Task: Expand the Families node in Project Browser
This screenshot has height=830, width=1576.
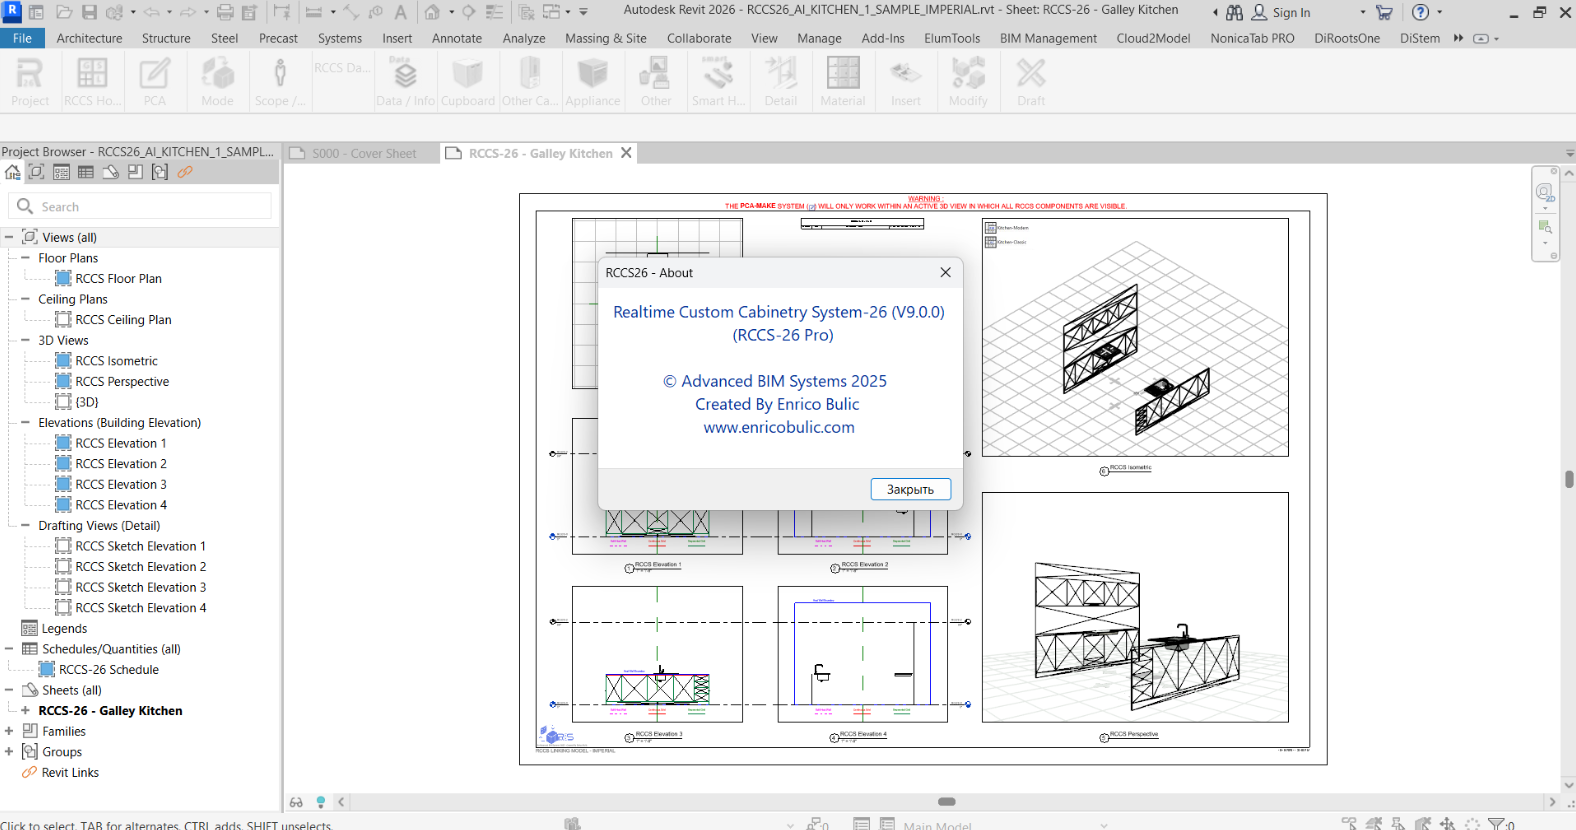Action: (9, 731)
